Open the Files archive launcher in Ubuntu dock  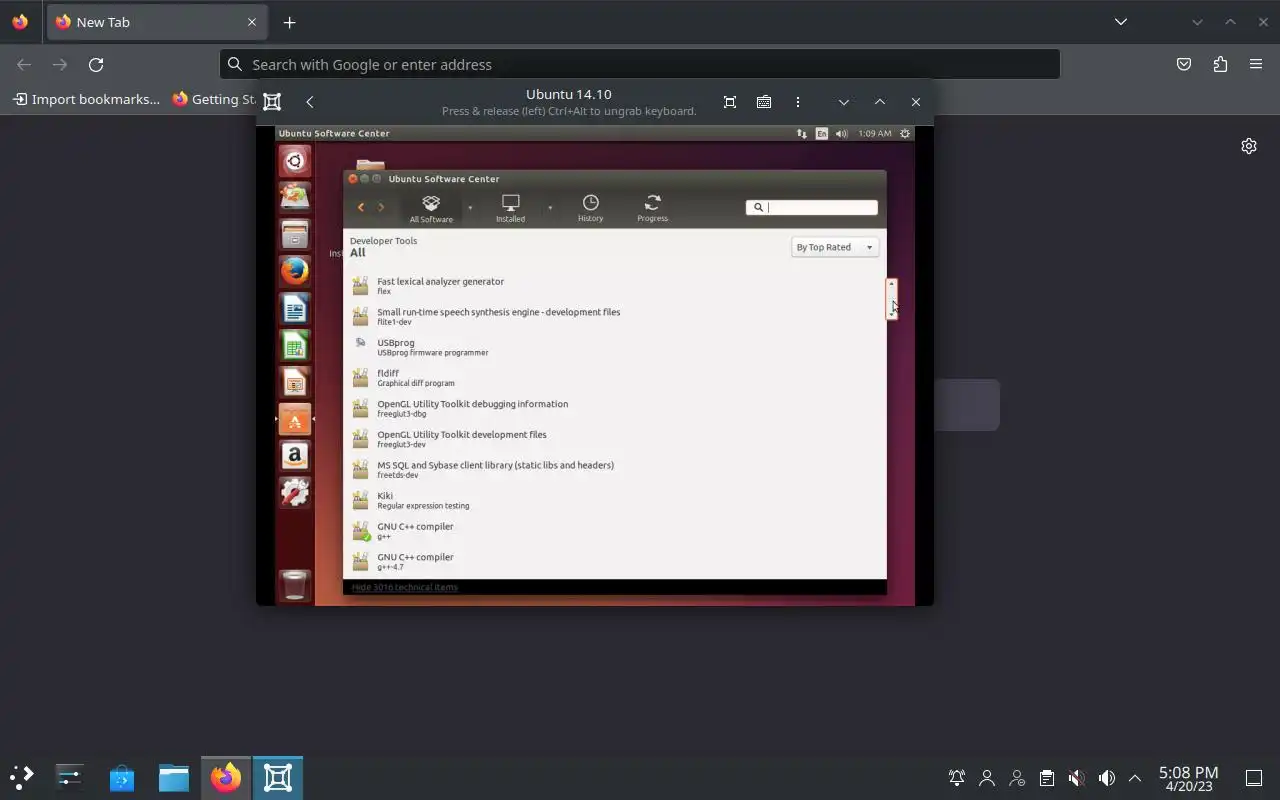(x=294, y=235)
